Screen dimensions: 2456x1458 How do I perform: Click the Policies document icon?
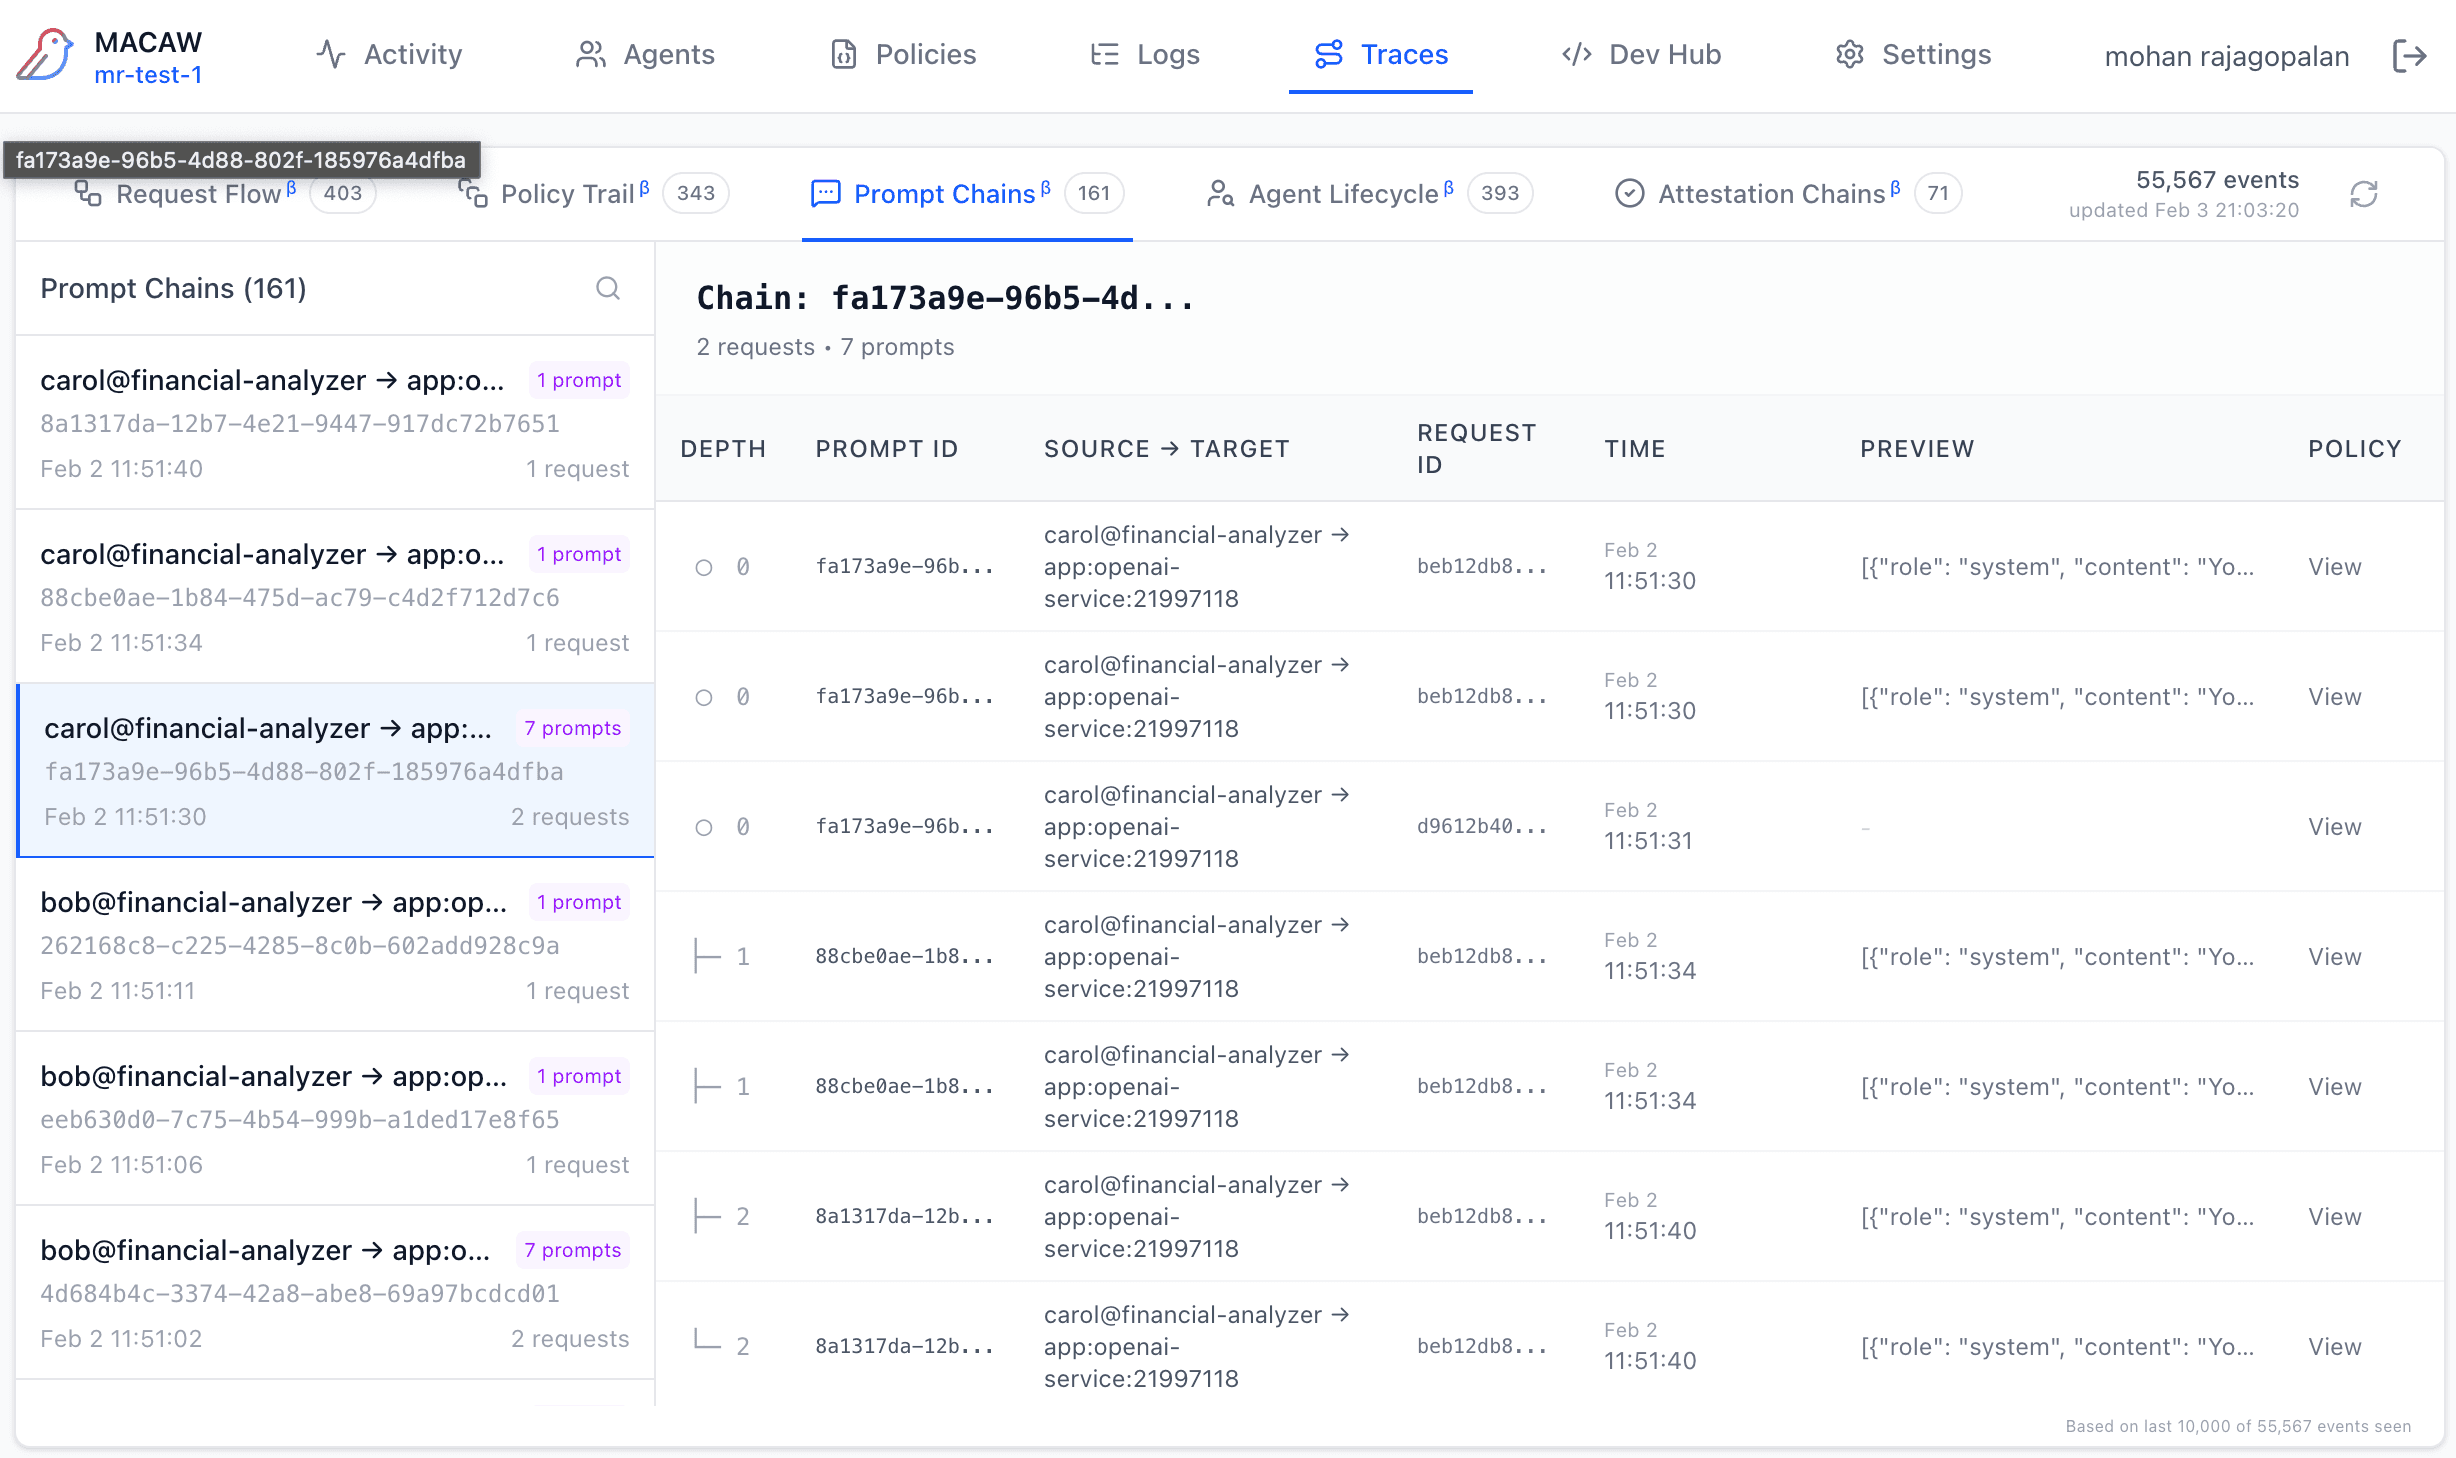(843, 55)
